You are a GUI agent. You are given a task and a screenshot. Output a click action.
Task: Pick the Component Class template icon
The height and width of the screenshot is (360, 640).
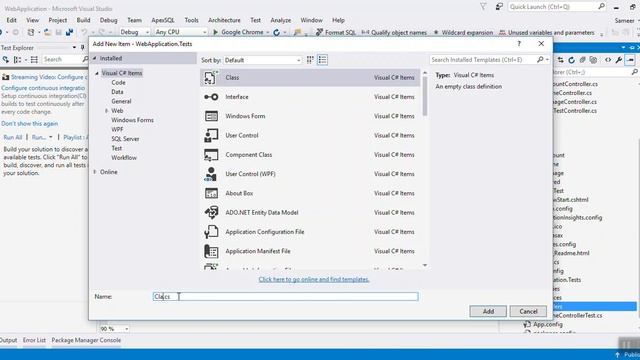[211, 155]
